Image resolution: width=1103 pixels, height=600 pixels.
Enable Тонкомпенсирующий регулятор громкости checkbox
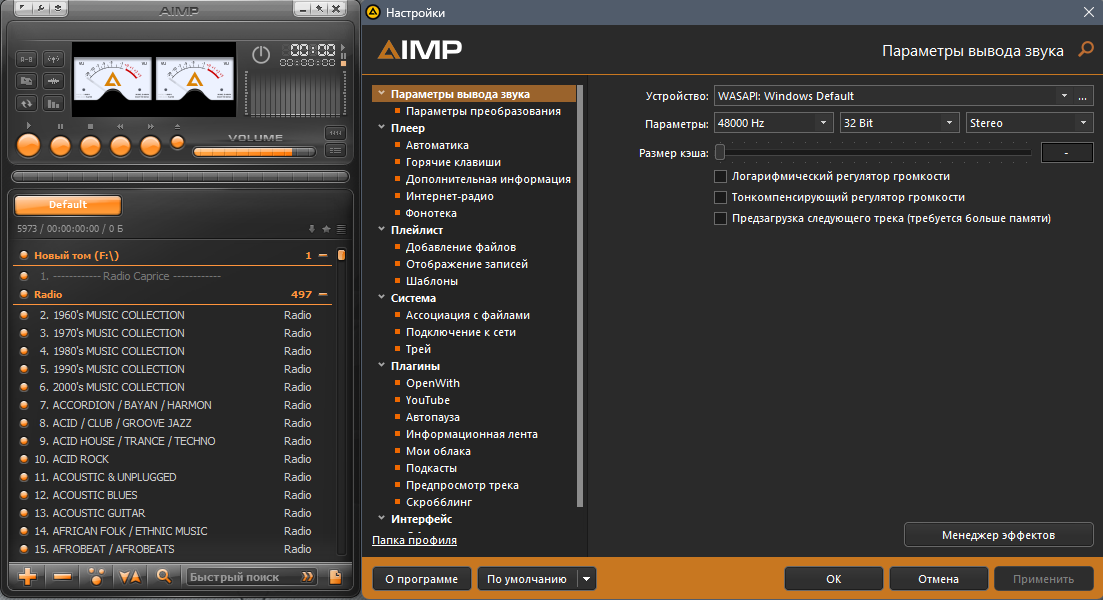720,198
